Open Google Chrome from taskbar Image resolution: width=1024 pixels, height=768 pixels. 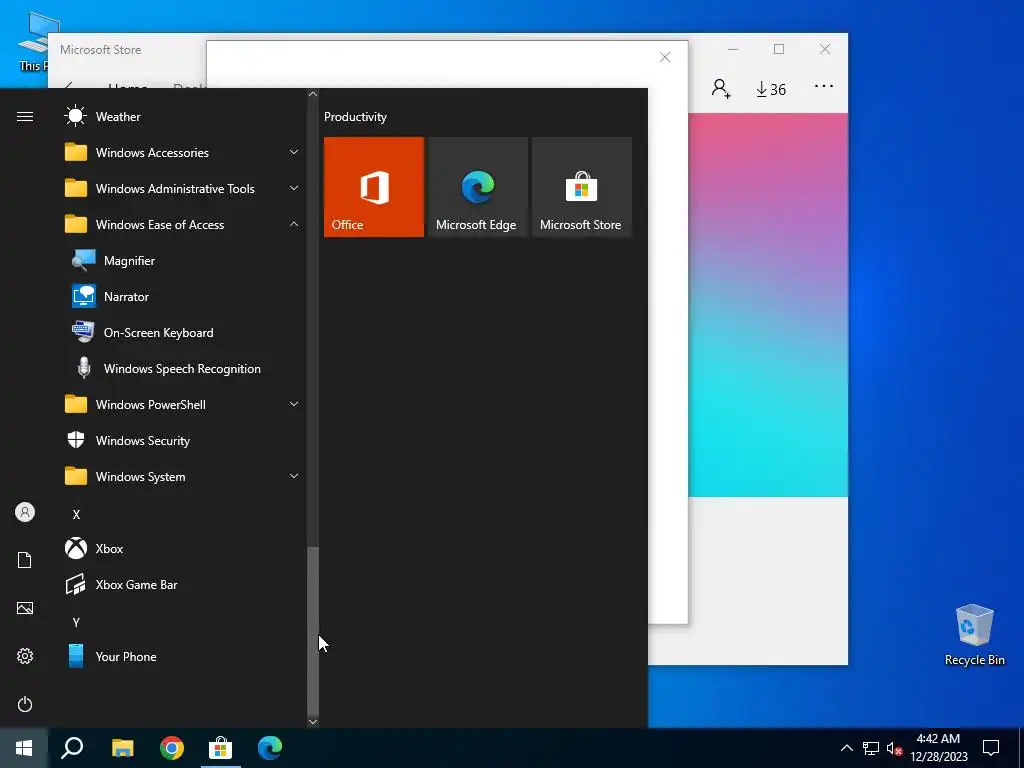[x=172, y=748]
